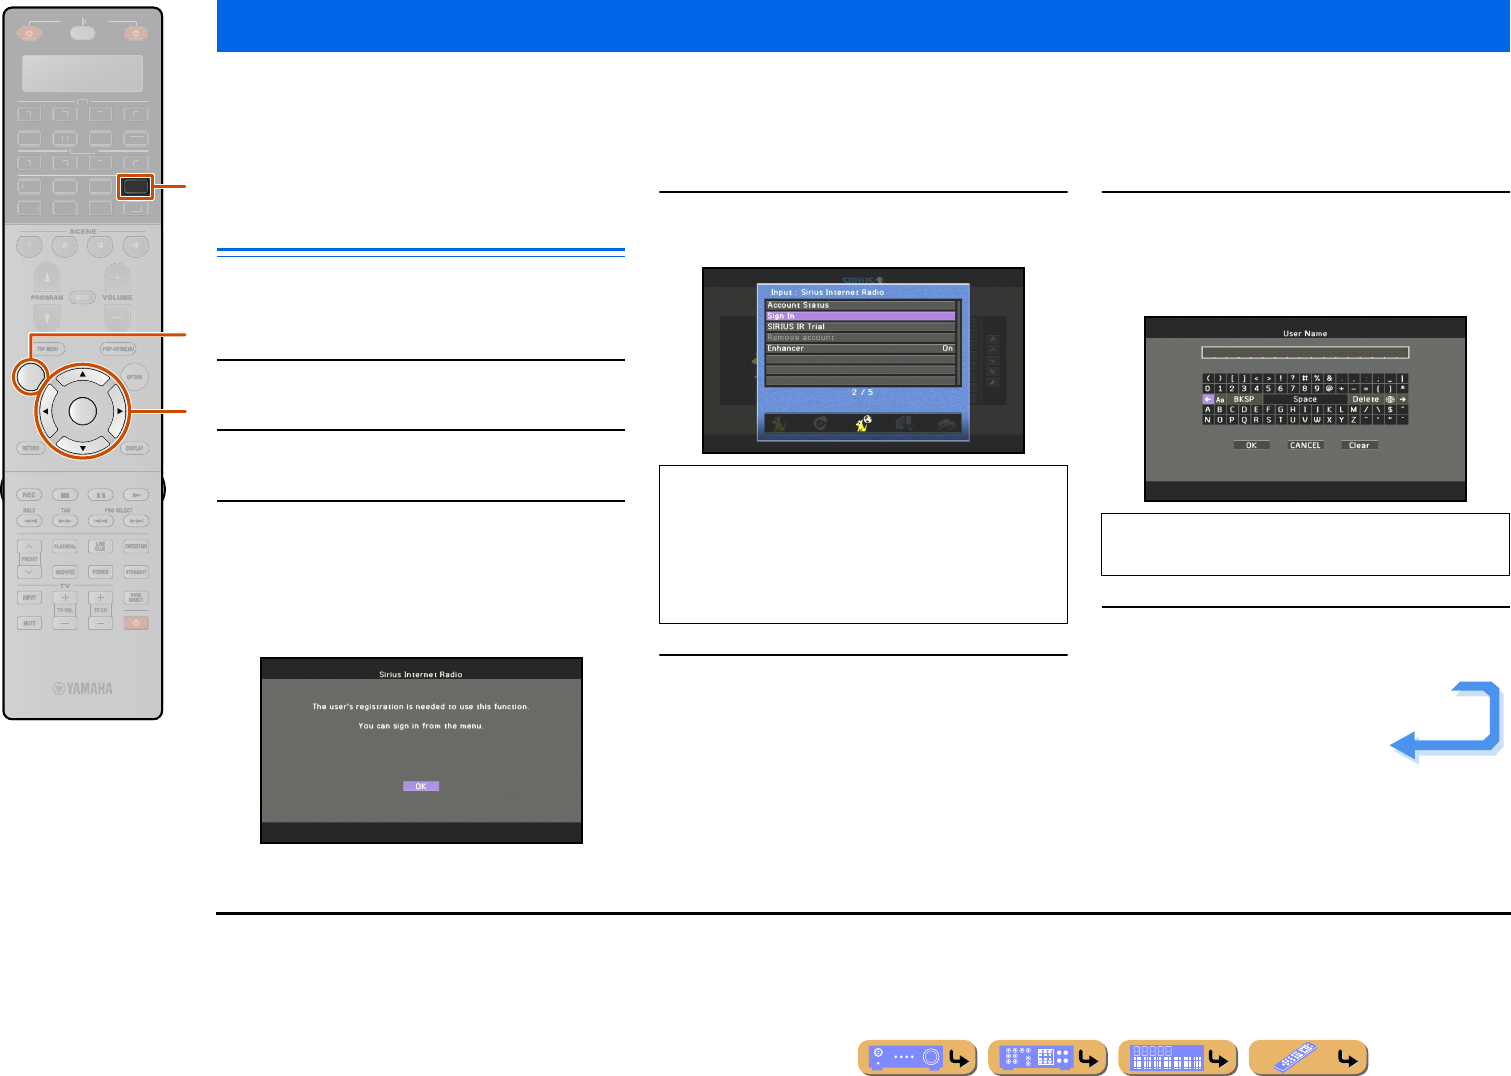Screen dimensions: 1511x1076
Task: Click the ENTERTAIN program button on remote
Action: [x=136, y=547]
